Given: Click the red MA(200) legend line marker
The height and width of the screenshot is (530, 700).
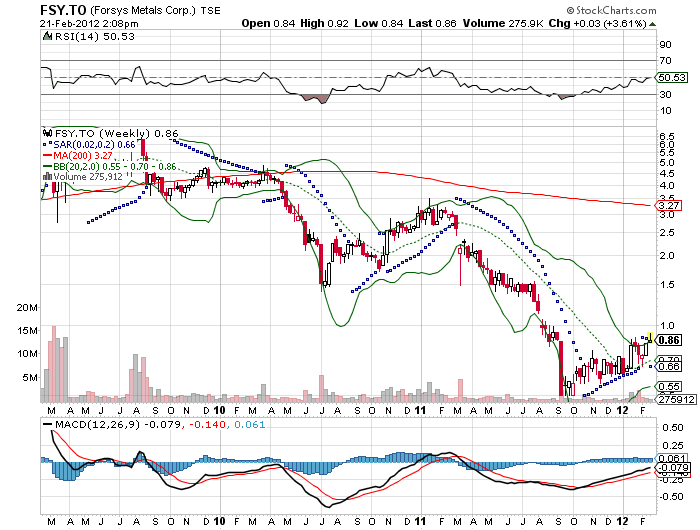Looking at the screenshot, I should 47,155.
